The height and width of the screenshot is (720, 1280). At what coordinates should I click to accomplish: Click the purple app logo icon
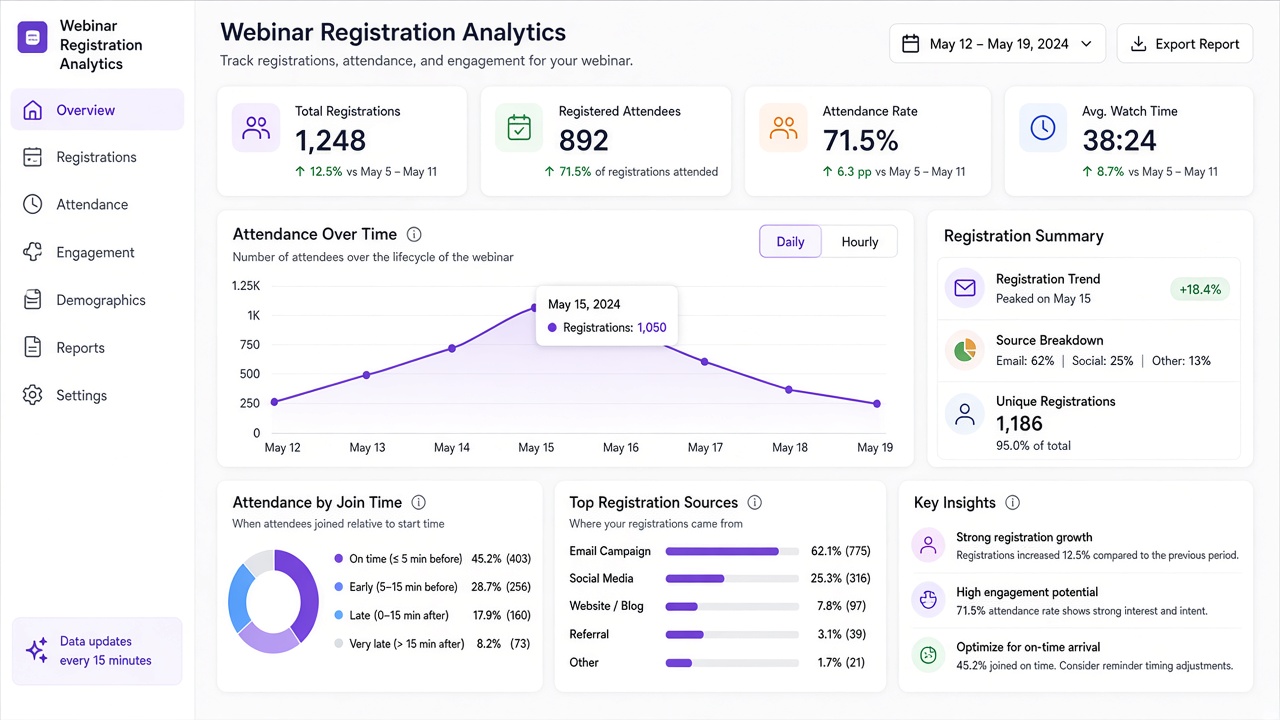coord(32,37)
